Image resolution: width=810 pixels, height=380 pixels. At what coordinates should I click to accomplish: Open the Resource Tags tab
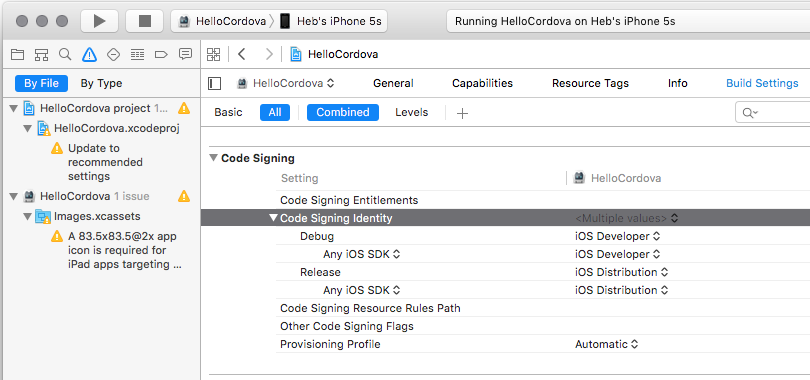[590, 83]
